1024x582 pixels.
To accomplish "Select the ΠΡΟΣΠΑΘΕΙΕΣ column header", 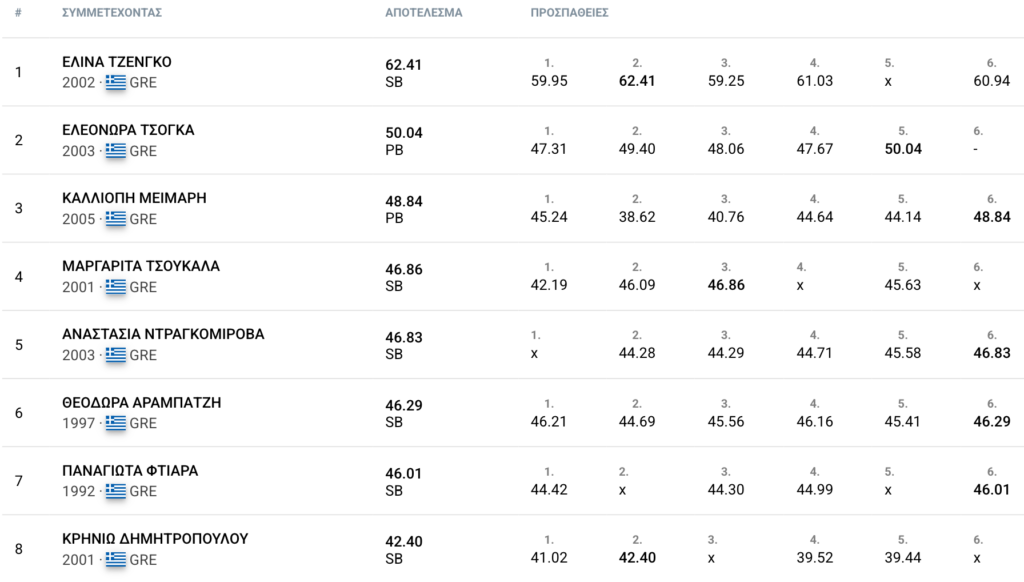I will (x=569, y=12).
